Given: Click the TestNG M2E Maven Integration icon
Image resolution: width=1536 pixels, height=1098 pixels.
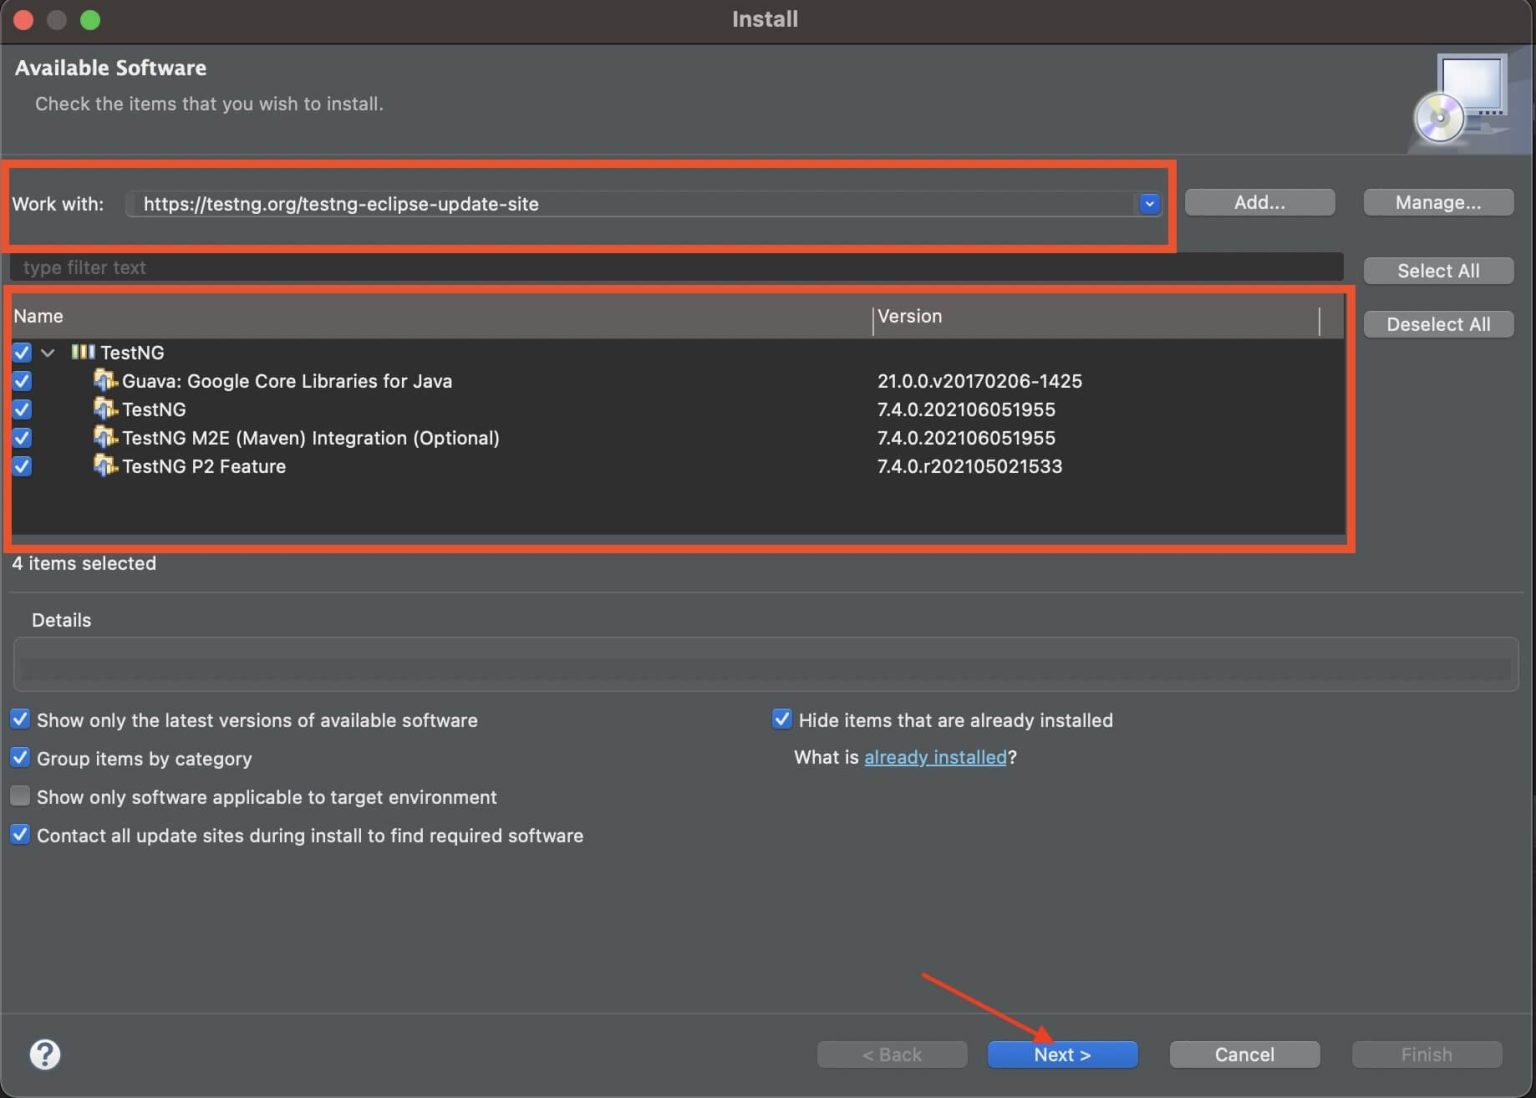Looking at the screenshot, I should click(105, 438).
